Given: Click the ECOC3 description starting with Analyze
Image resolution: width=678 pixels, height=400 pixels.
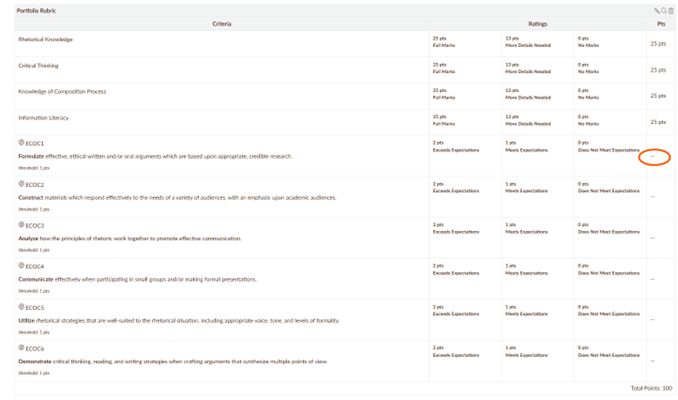Looking at the screenshot, I should click(130, 239).
